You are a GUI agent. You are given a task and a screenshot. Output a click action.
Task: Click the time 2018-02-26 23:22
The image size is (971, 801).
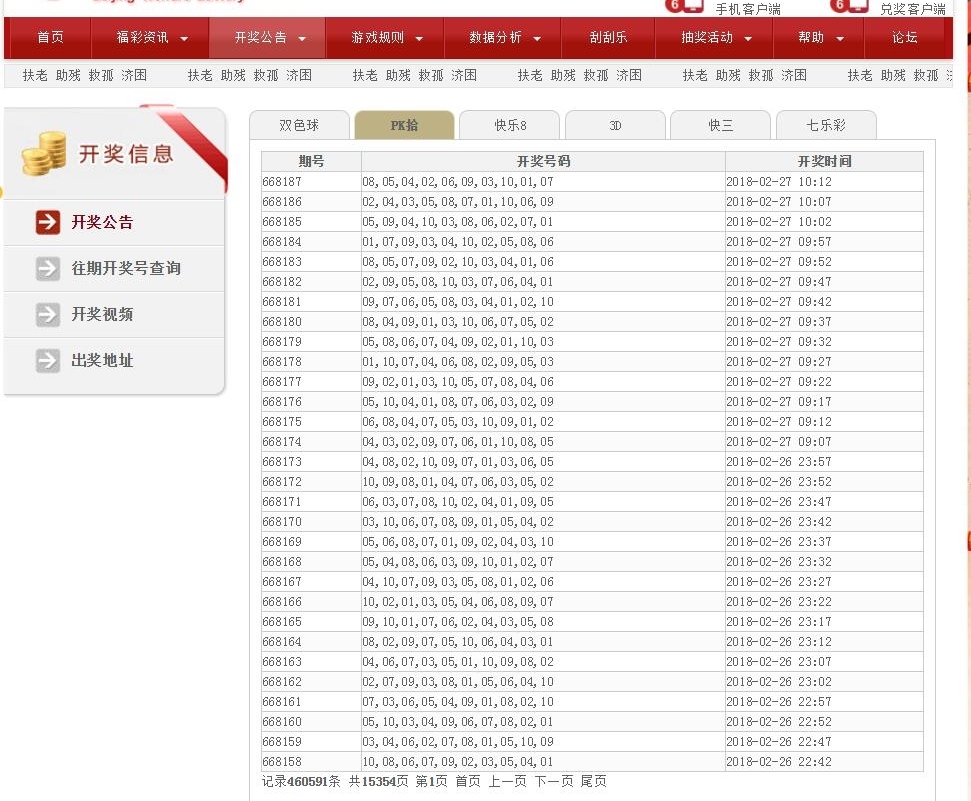pyautogui.click(x=779, y=602)
